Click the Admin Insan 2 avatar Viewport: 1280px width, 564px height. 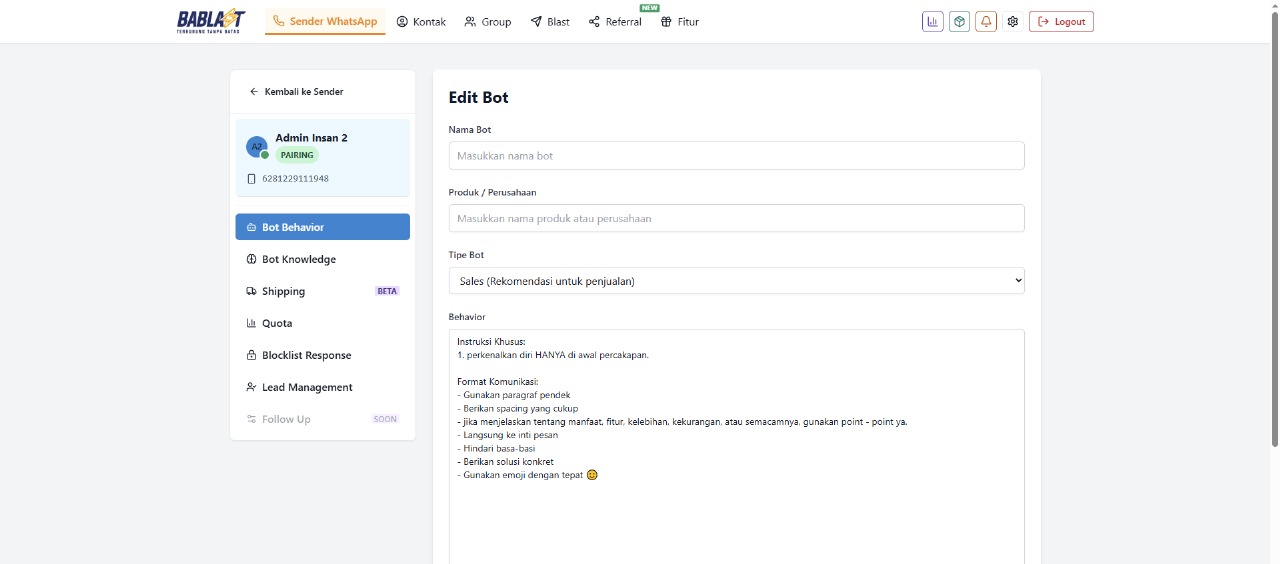coord(257,147)
